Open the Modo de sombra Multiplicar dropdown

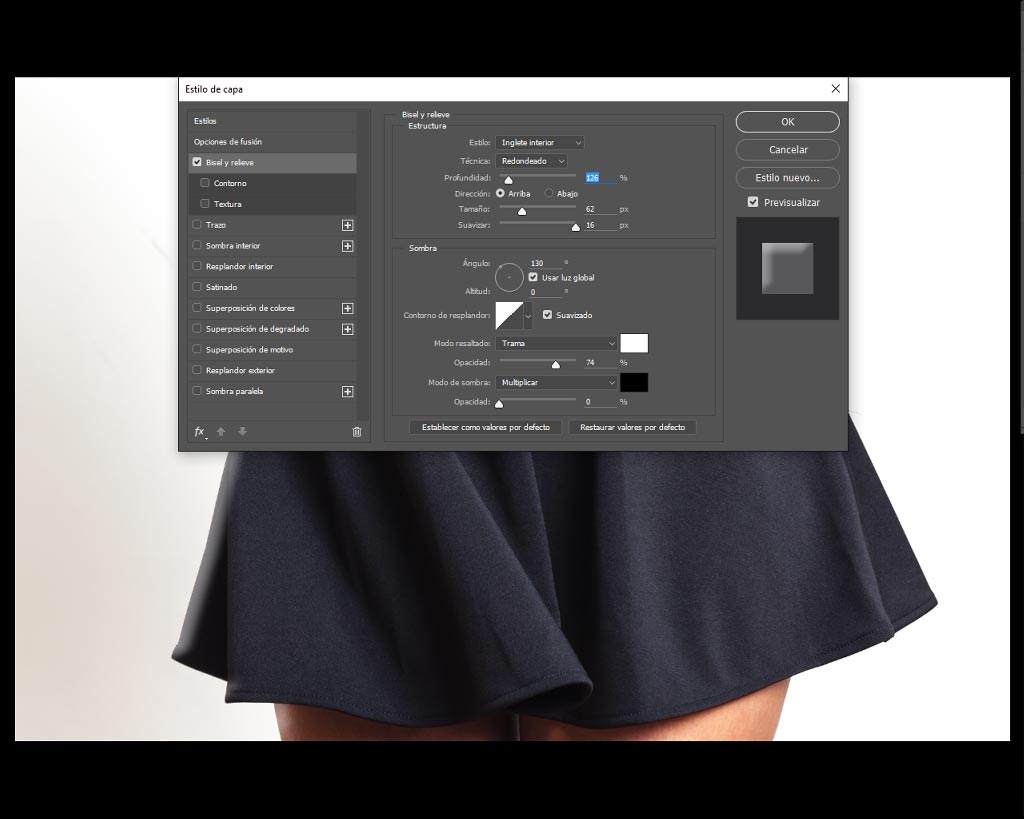[556, 383]
